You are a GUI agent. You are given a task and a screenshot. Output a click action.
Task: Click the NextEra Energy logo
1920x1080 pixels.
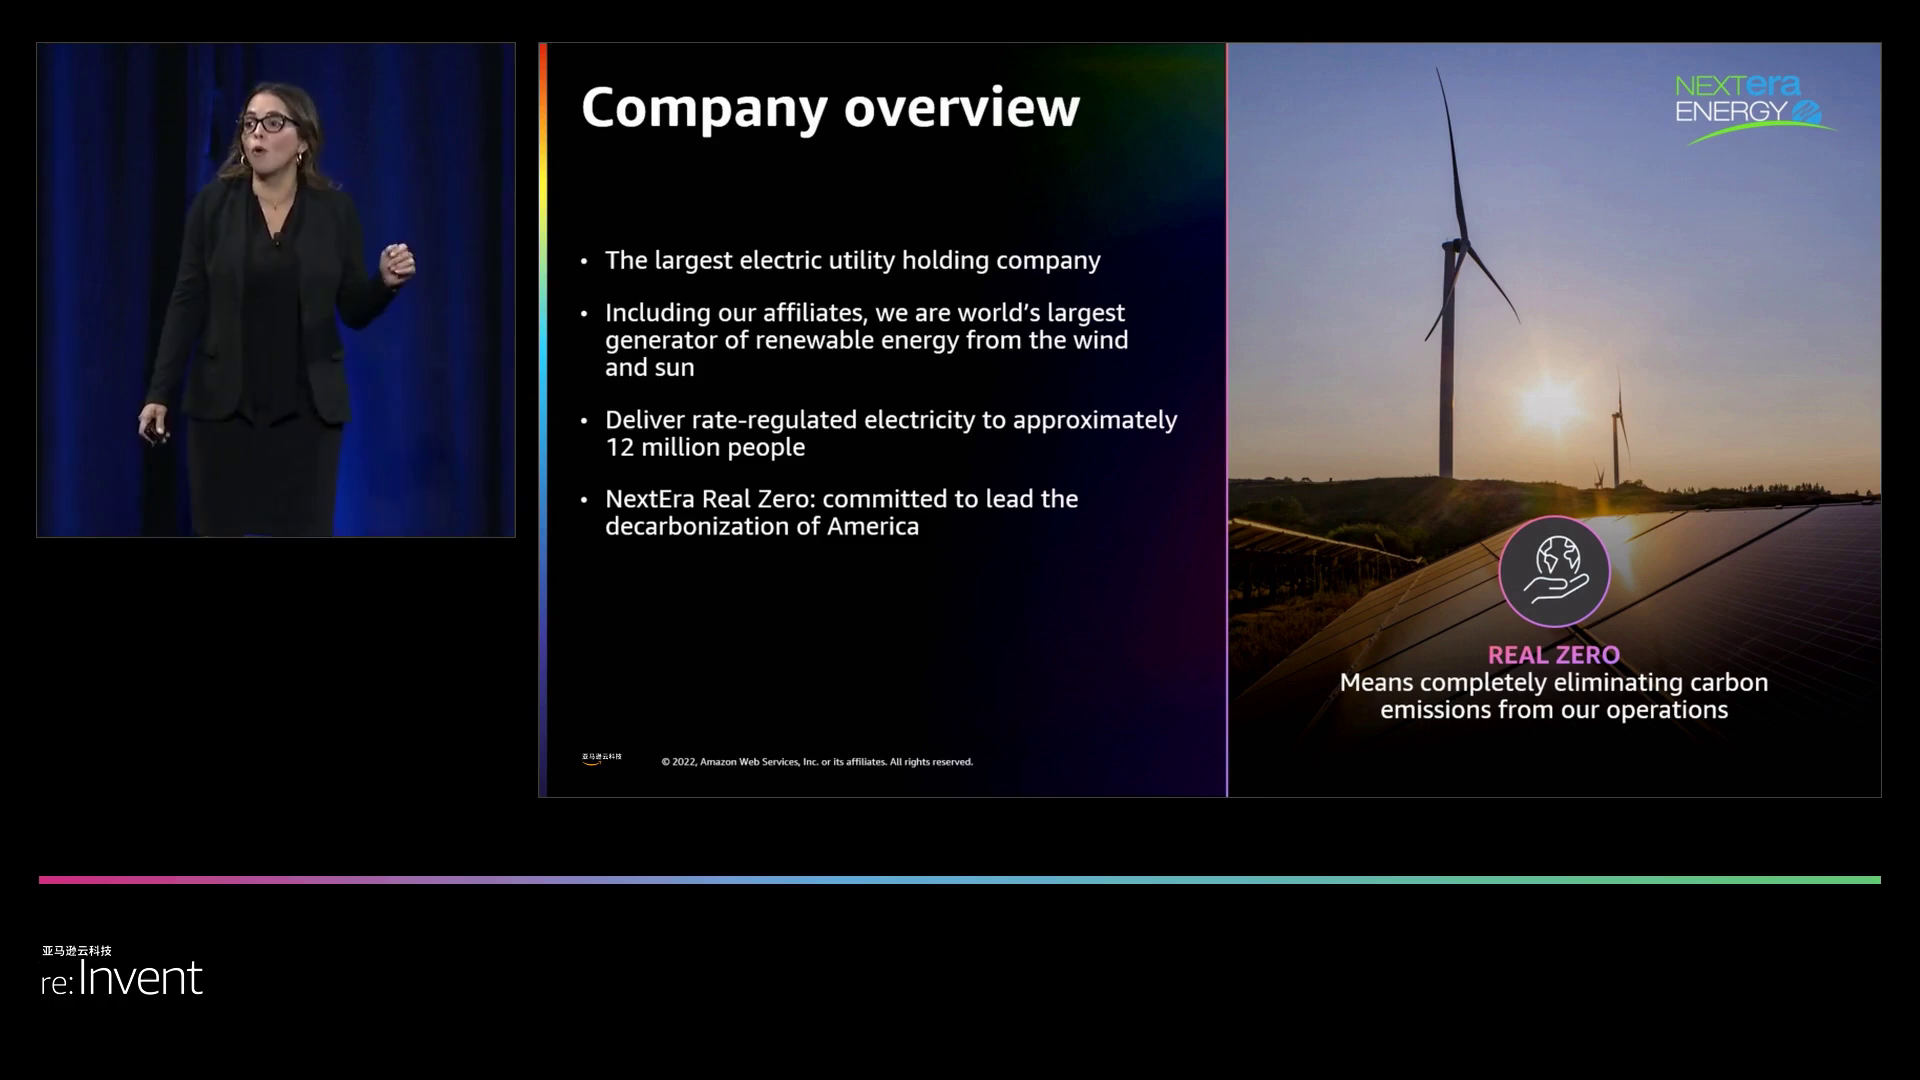coord(1752,107)
